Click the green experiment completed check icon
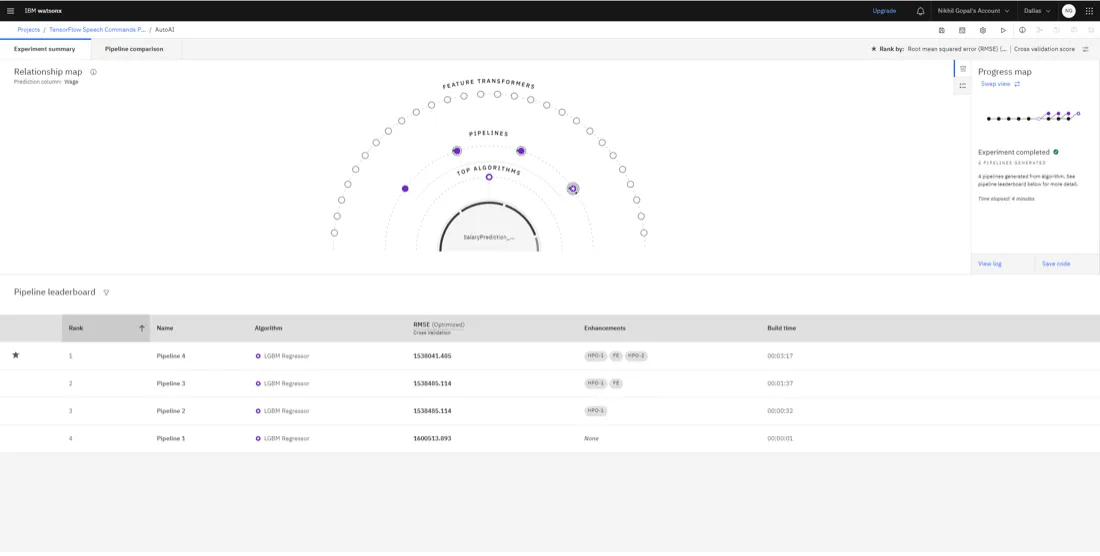Screen dimensions: 1100x556 click(x=1056, y=151)
